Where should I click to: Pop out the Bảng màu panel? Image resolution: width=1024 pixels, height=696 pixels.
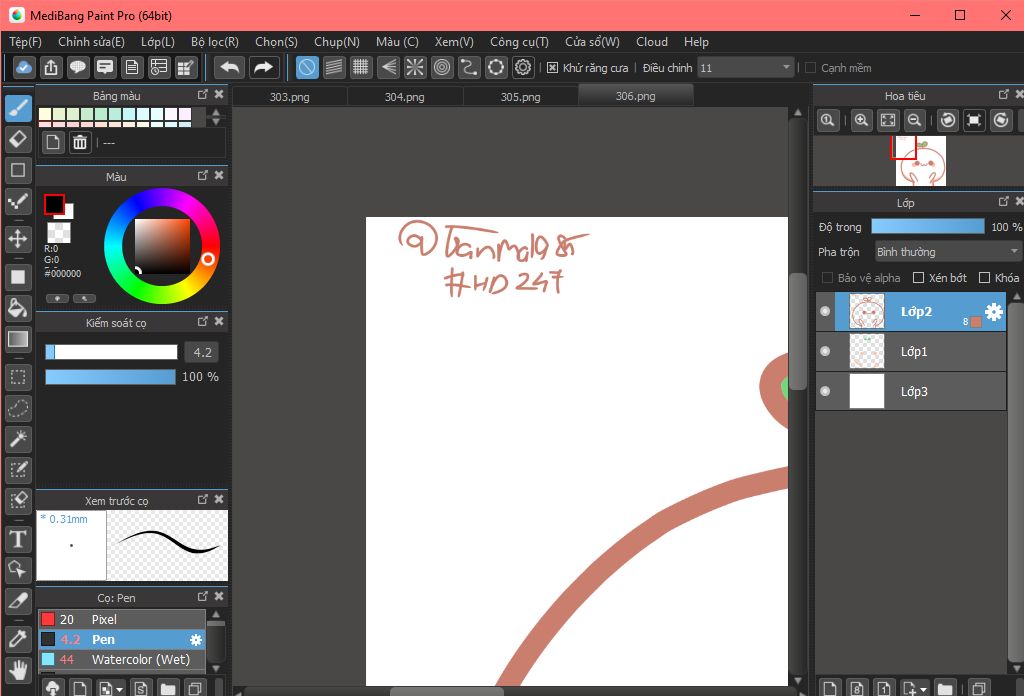point(202,95)
